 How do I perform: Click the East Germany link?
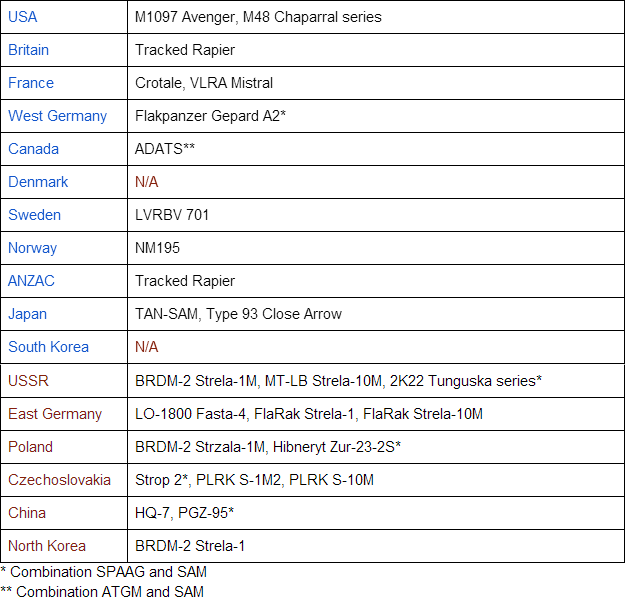point(55,414)
